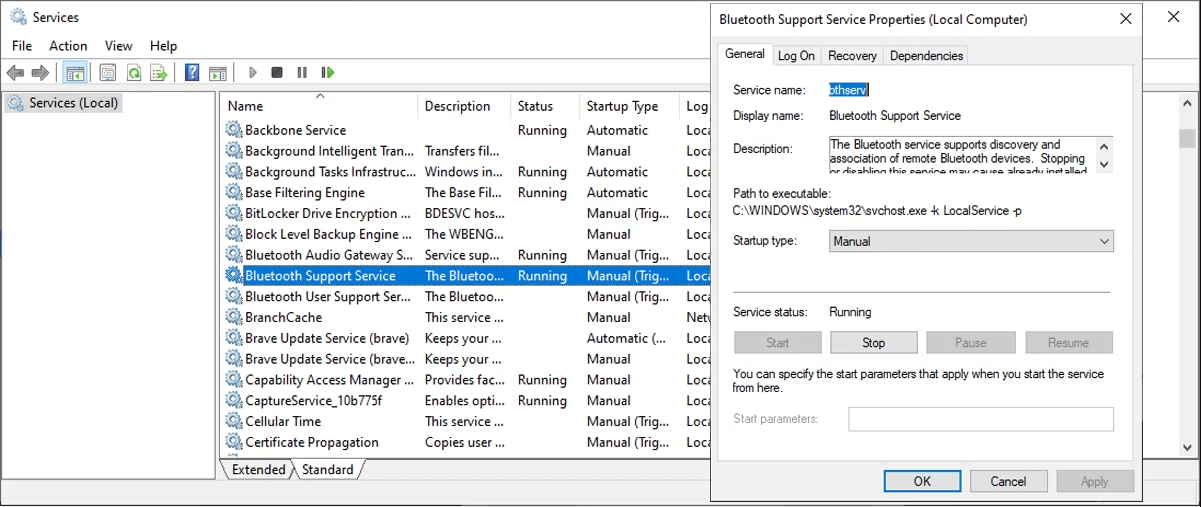Click the Properties toolbar icon
Image resolution: width=1201 pixels, height=507 pixels.
coord(108,73)
